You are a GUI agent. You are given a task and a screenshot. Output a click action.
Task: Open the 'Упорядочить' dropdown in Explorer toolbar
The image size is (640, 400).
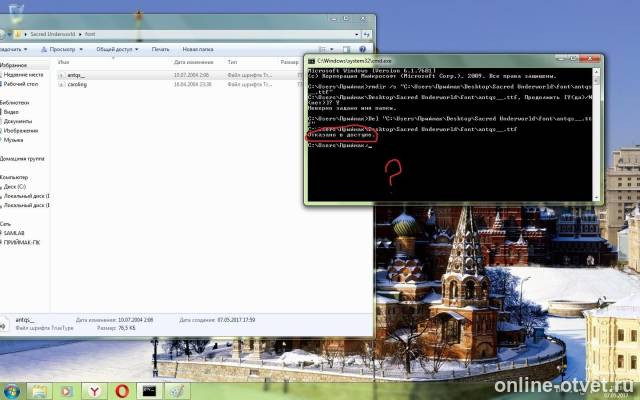click(x=13, y=49)
